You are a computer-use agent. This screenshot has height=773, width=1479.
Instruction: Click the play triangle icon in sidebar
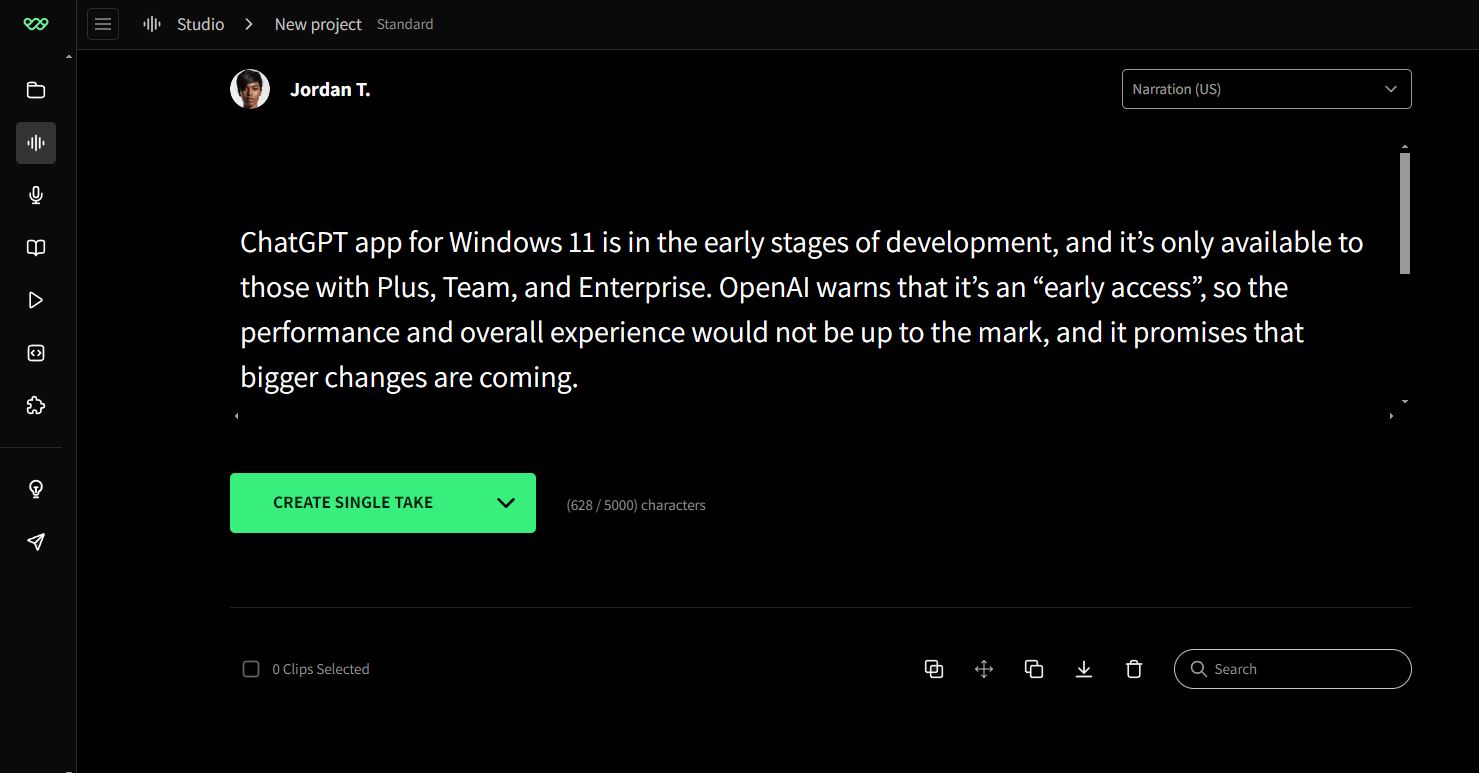click(36, 300)
